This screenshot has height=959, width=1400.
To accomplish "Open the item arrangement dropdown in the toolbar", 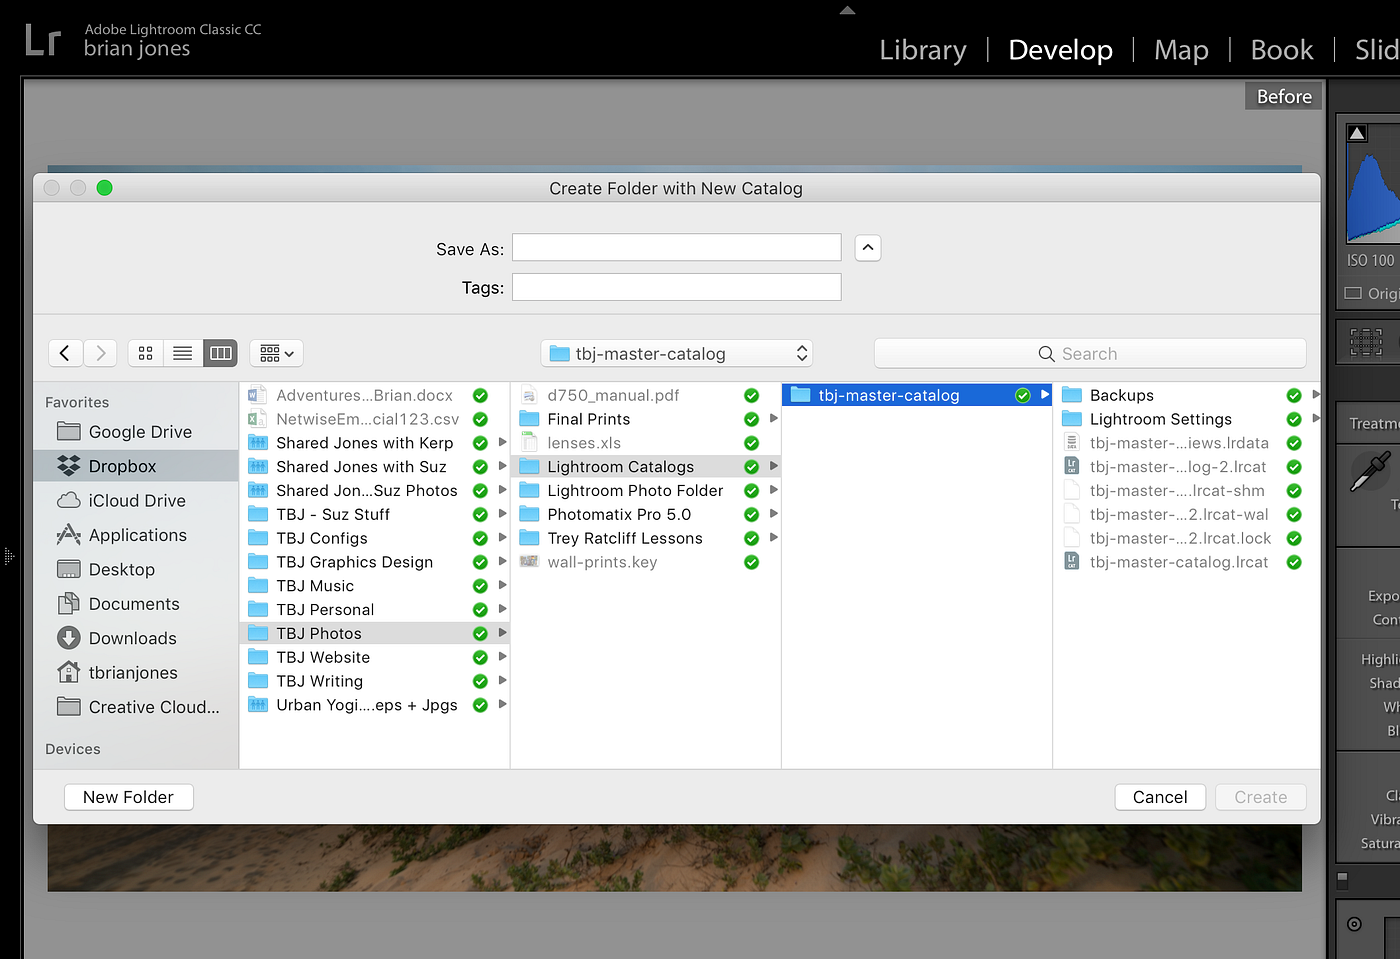I will pyautogui.click(x=276, y=353).
